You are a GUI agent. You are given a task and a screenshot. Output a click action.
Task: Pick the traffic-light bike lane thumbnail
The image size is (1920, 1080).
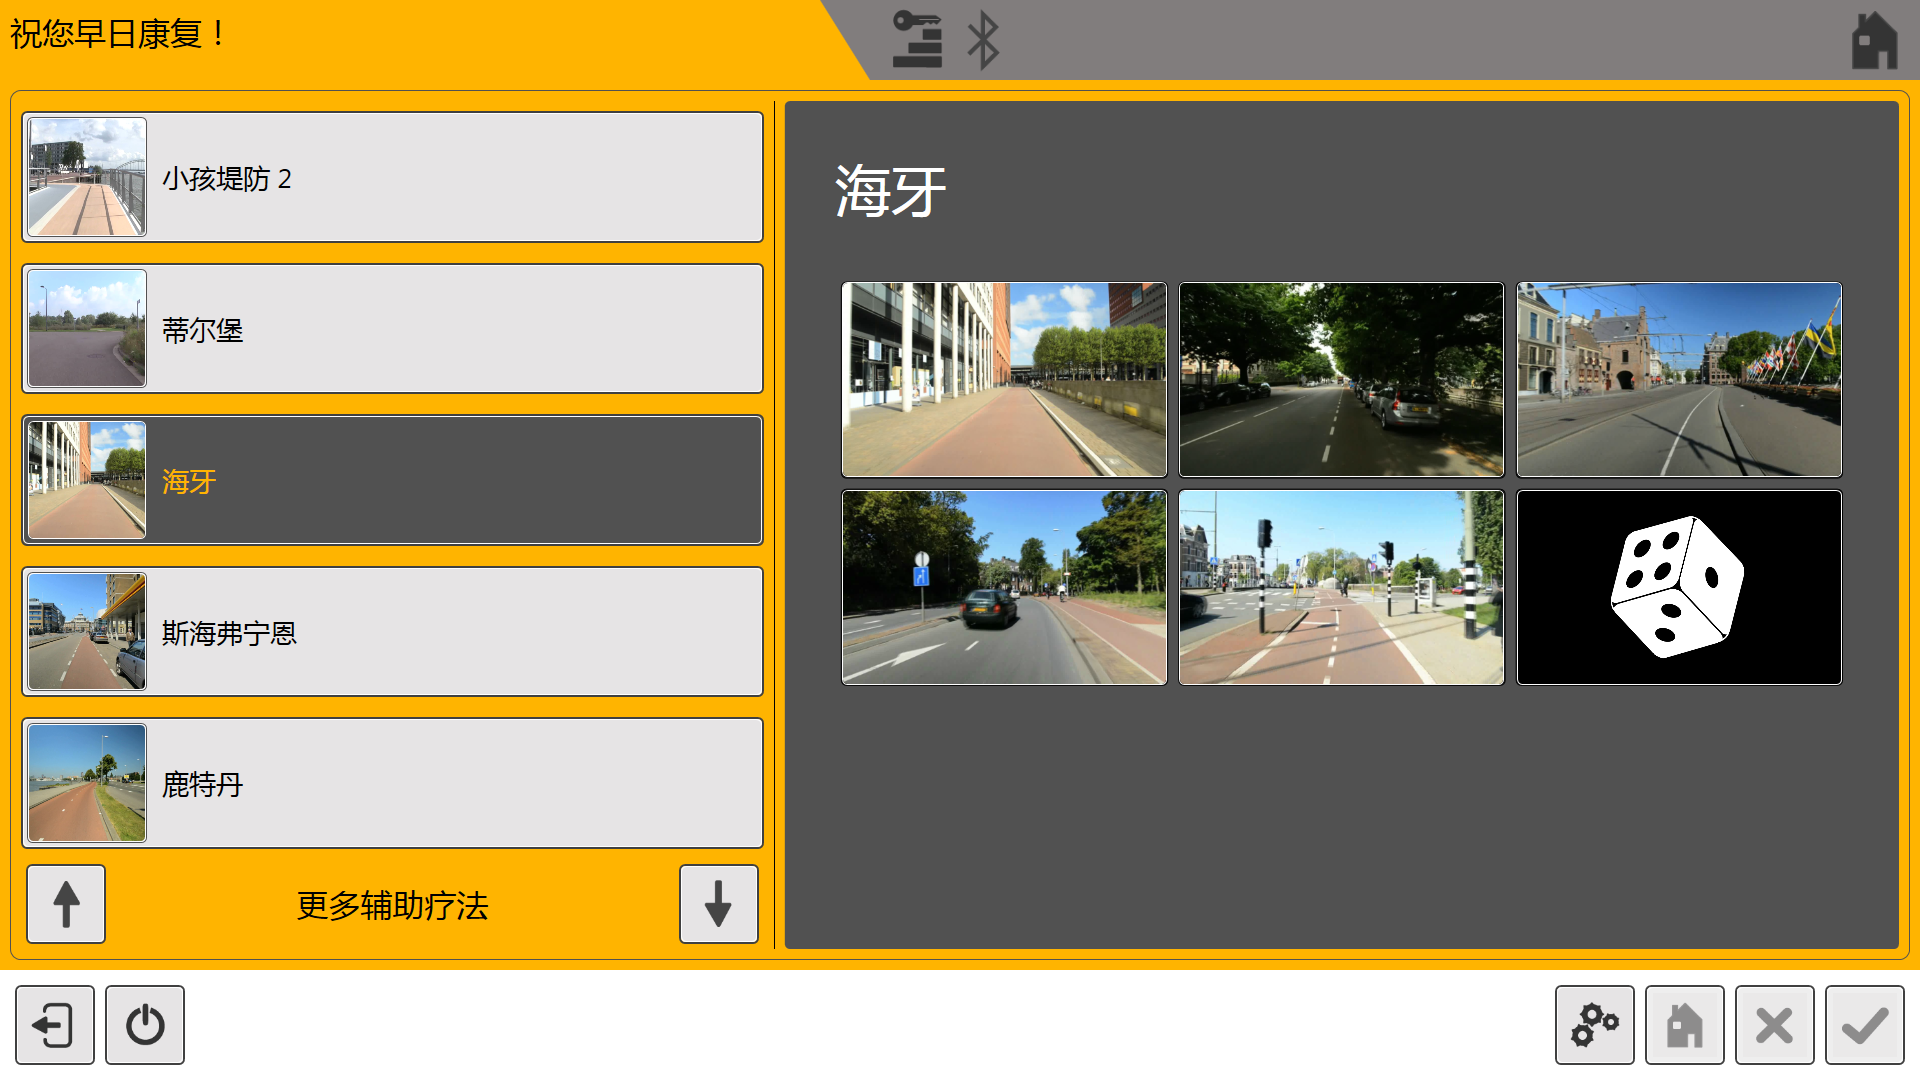(x=1340, y=587)
